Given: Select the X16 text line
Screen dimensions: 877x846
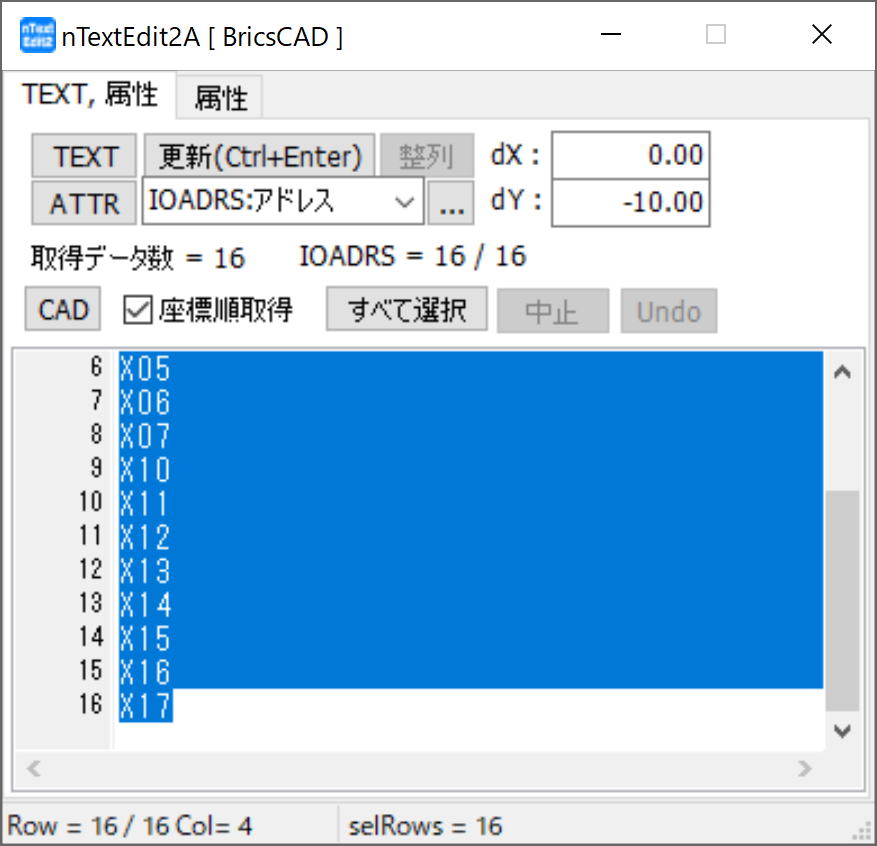Looking at the screenshot, I should (470, 672).
